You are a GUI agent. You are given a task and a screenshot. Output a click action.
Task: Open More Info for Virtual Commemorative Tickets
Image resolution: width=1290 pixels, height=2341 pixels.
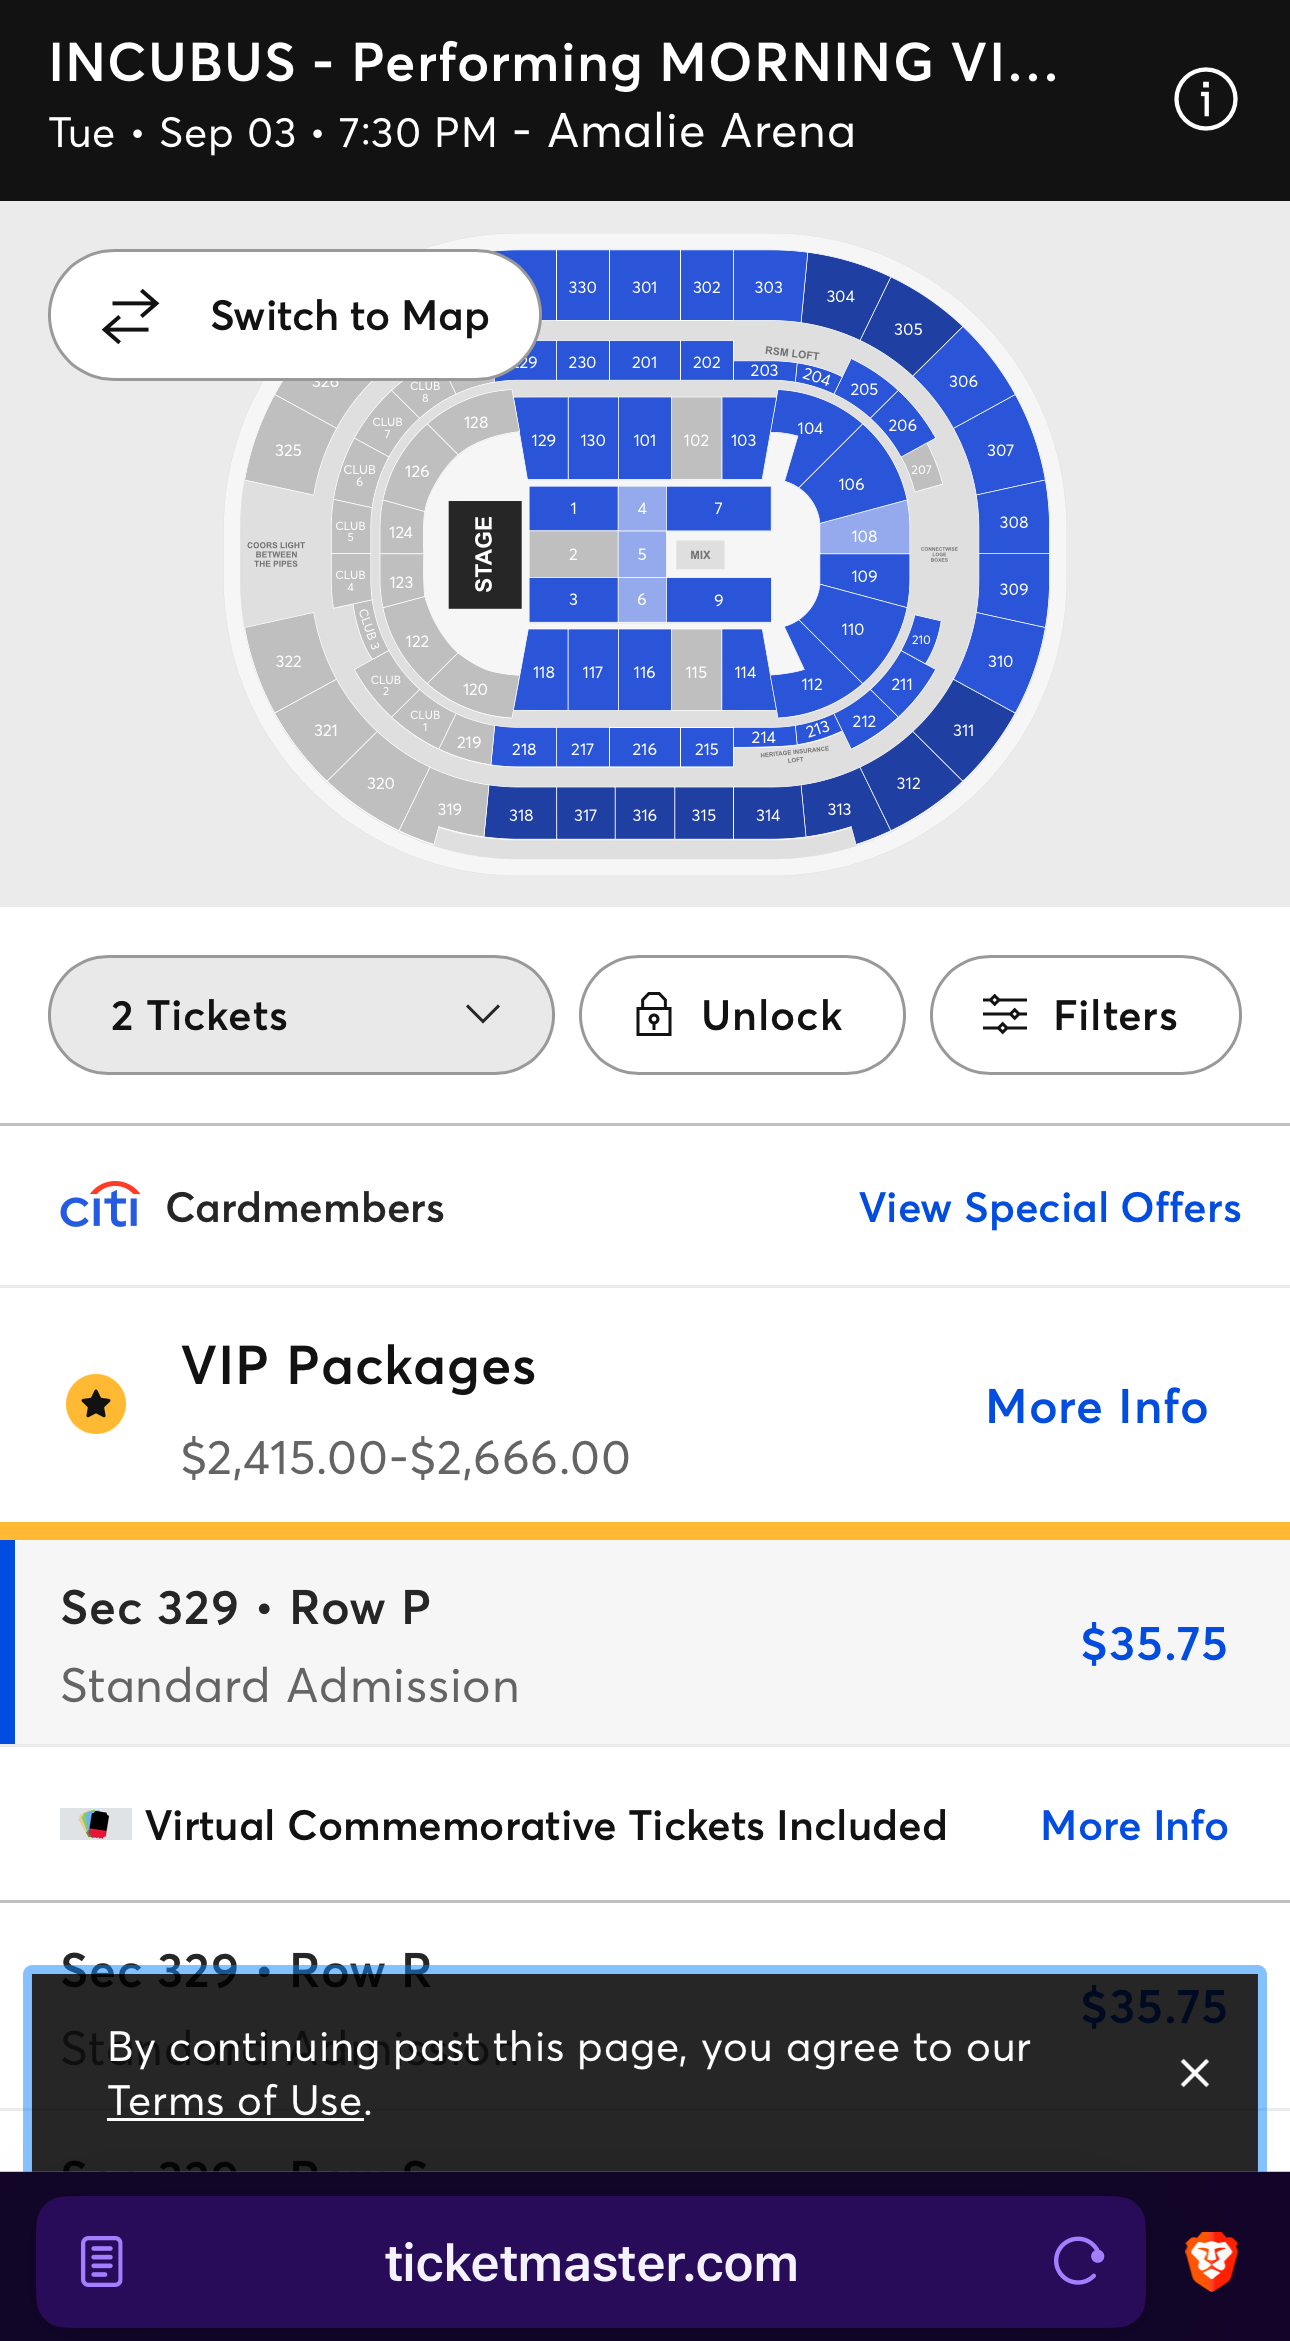[x=1134, y=1826]
